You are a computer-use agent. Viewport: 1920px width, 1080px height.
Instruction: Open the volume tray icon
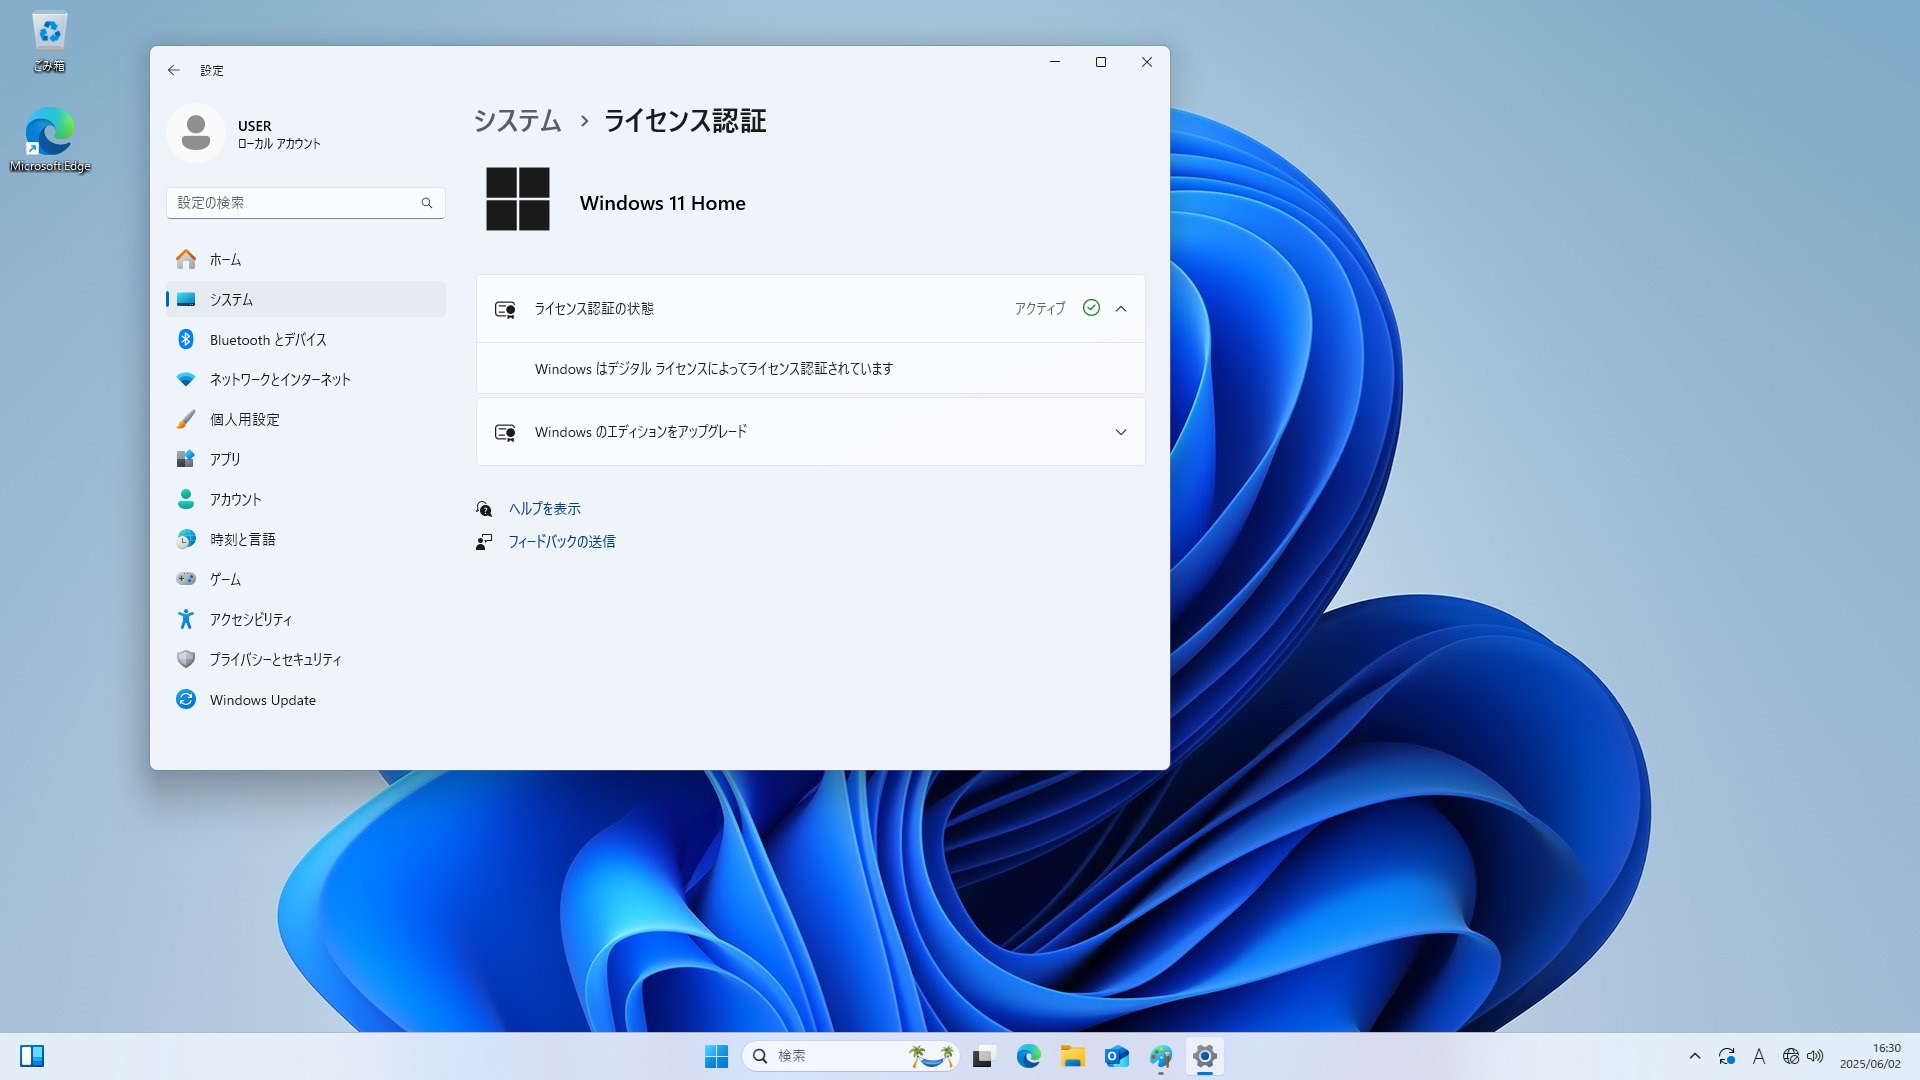pyautogui.click(x=1815, y=1056)
